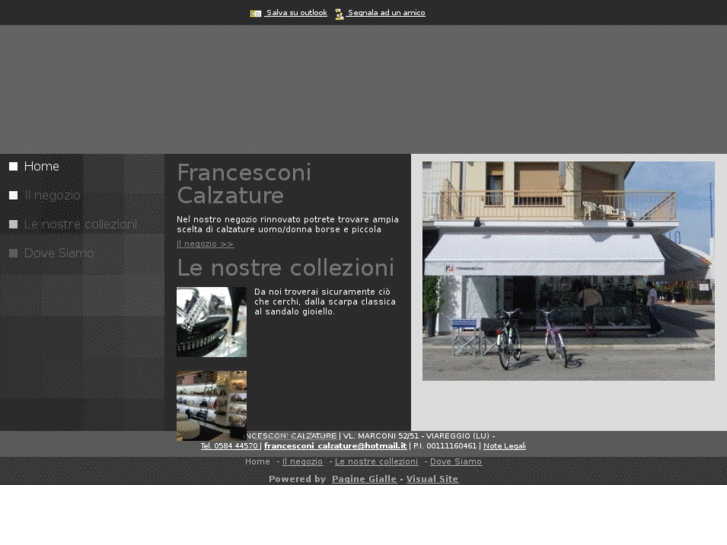Screen dimensions: 727x545
Task: Open the 'Visual Site' powered-by link
Action: 432,479
